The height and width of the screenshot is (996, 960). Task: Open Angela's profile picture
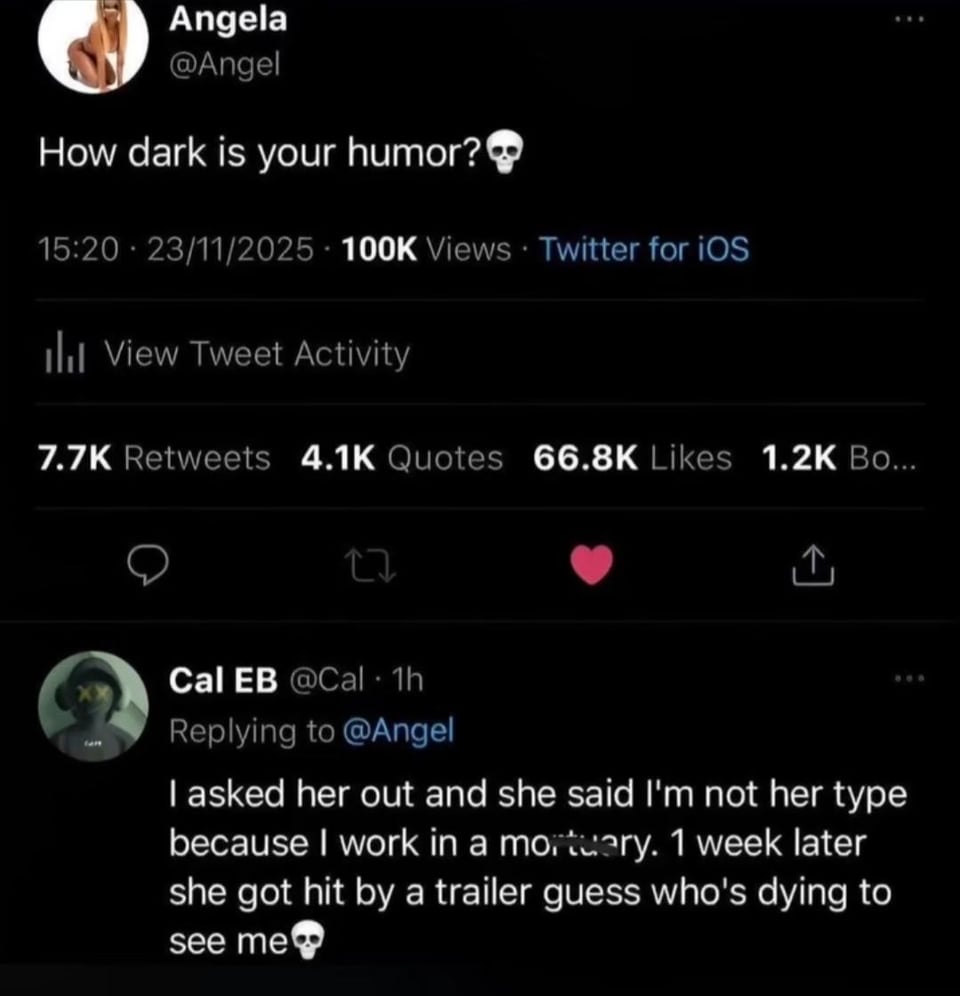pyautogui.click(x=92, y=46)
